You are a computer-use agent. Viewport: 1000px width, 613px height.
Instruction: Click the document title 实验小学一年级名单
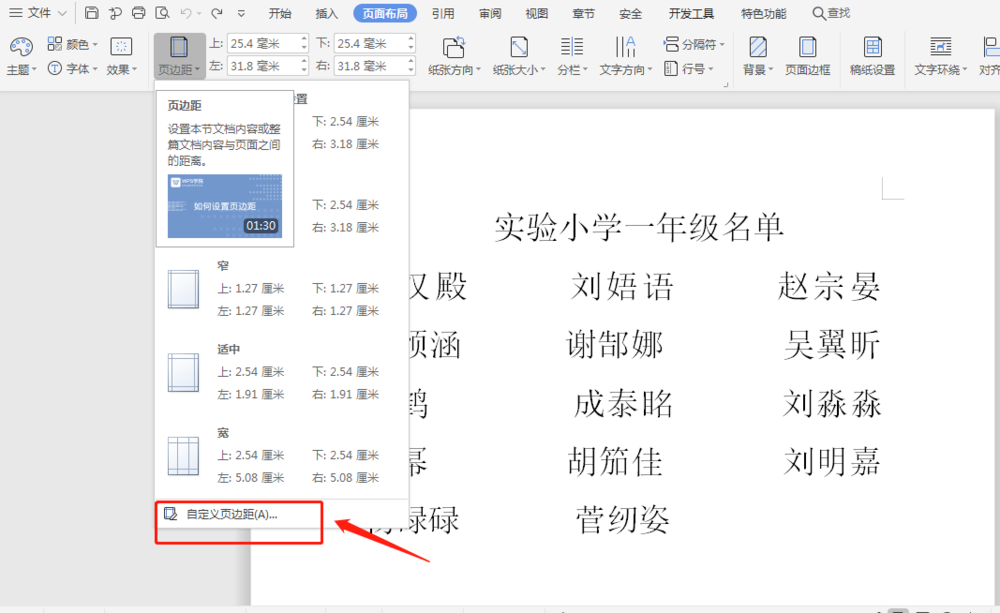[638, 228]
